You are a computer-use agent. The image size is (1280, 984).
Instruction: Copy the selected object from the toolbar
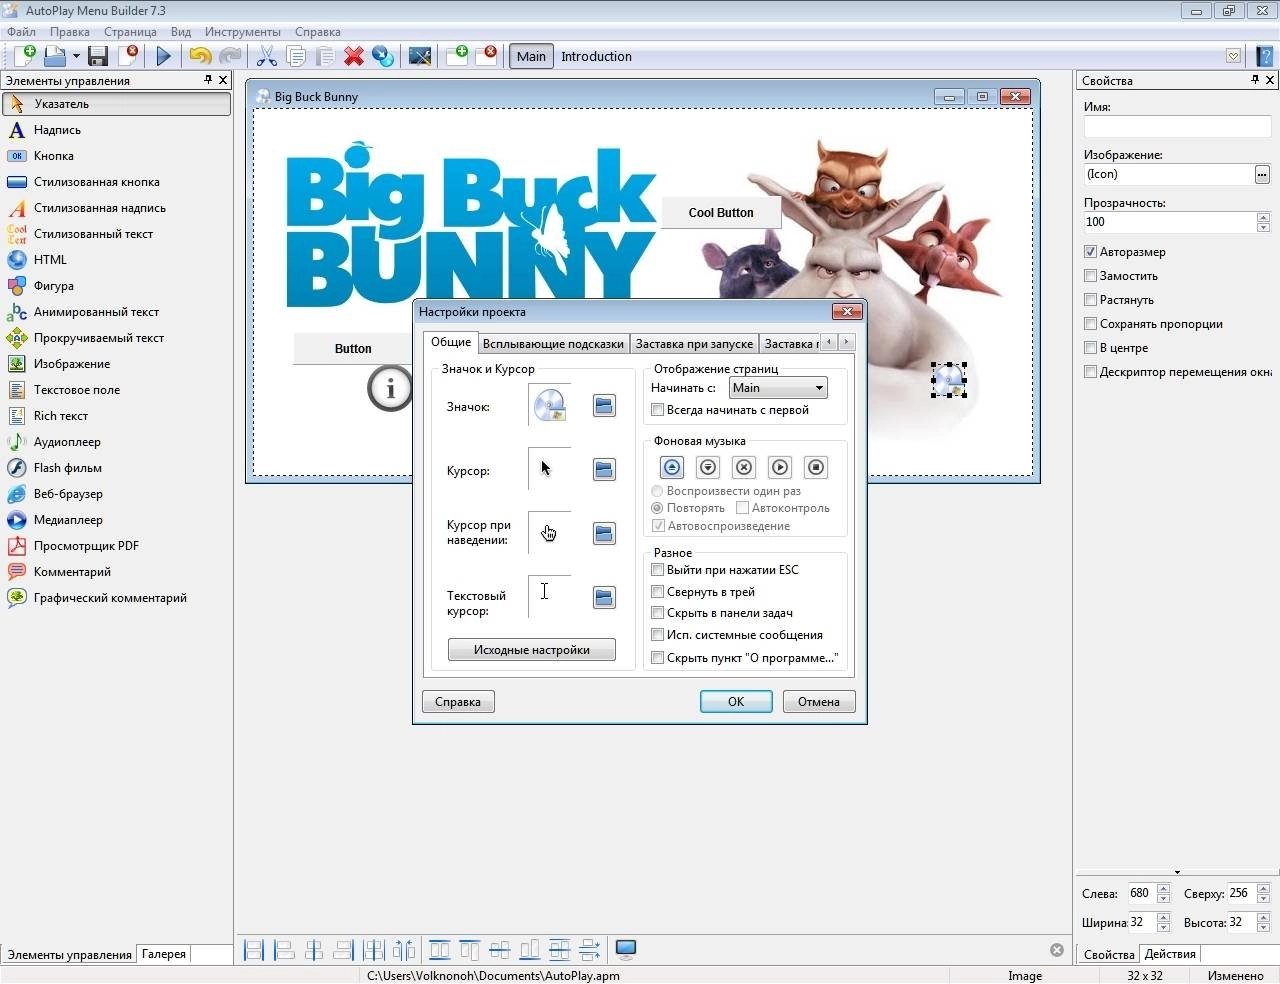click(296, 56)
